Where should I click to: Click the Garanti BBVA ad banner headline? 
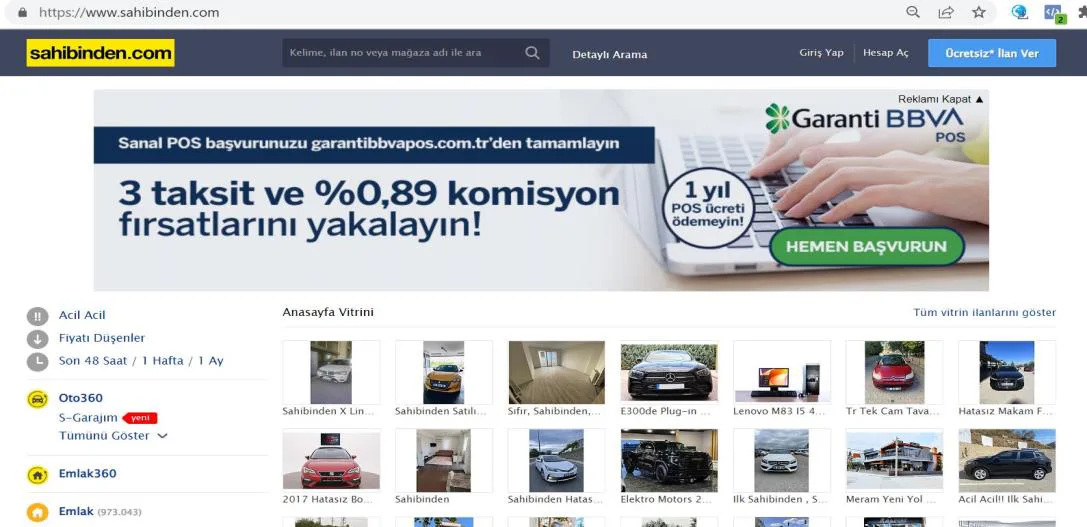pyautogui.click(x=369, y=209)
